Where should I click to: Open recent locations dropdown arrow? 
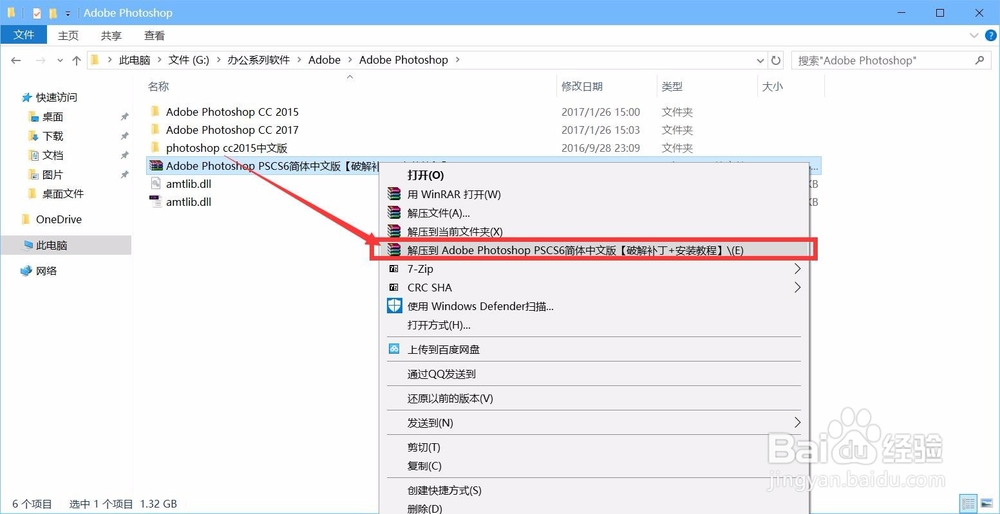pyautogui.click(x=60, y=61)
